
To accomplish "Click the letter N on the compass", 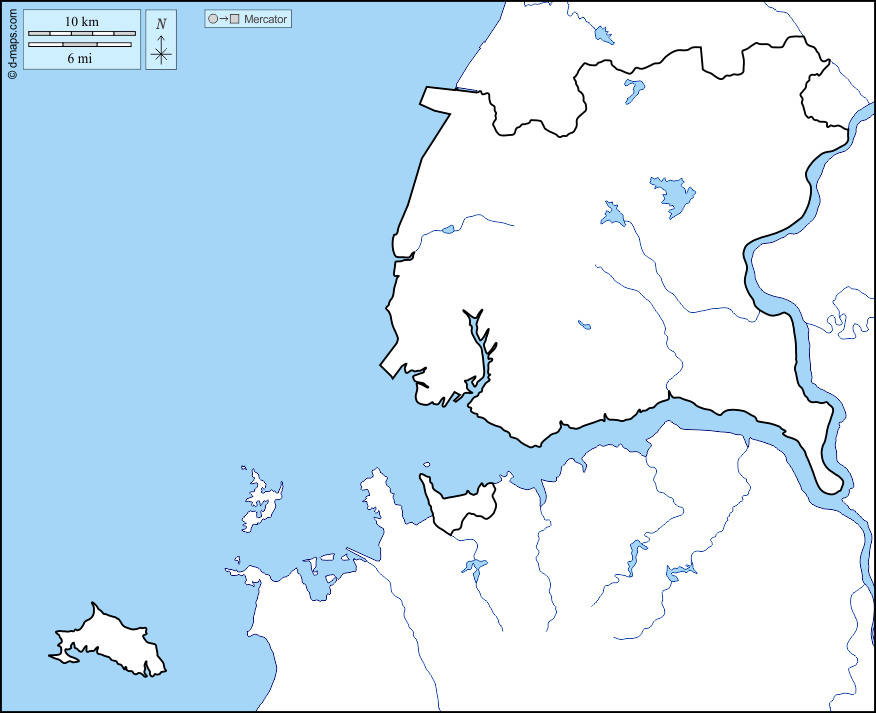I will tap(161, 24).
